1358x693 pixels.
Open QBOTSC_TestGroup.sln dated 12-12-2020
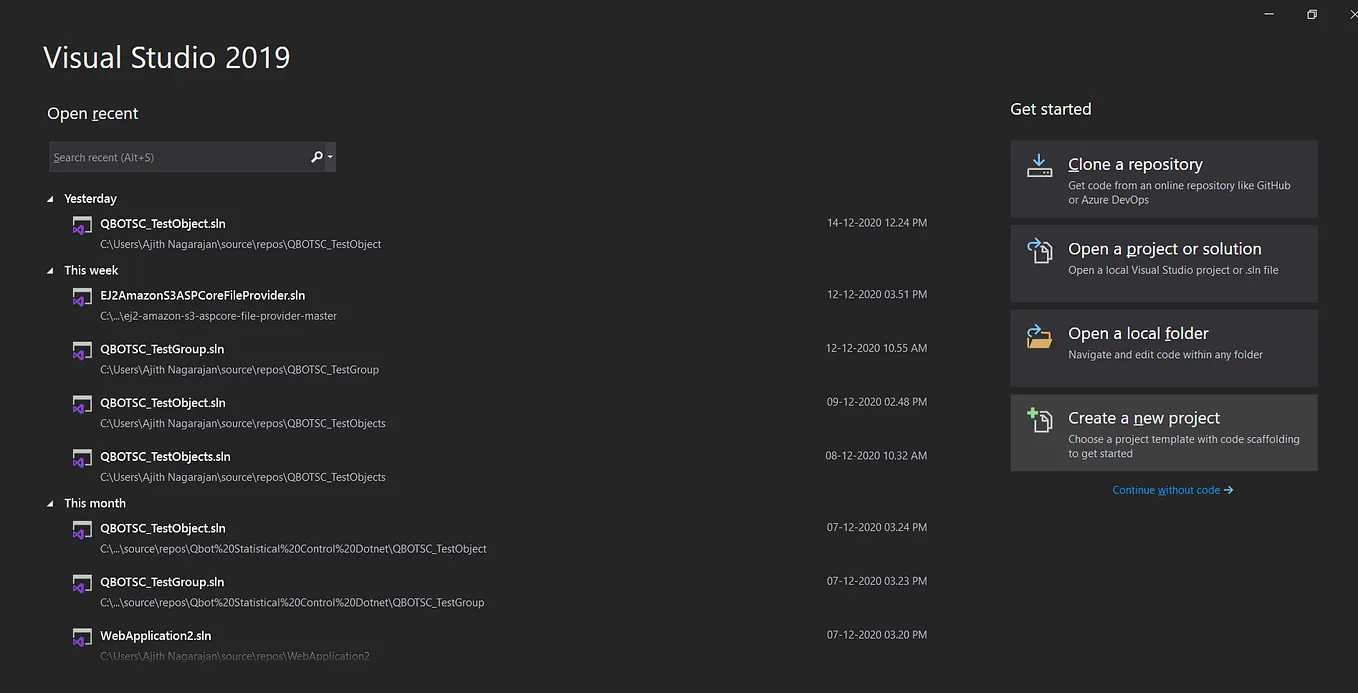[162, 349]
